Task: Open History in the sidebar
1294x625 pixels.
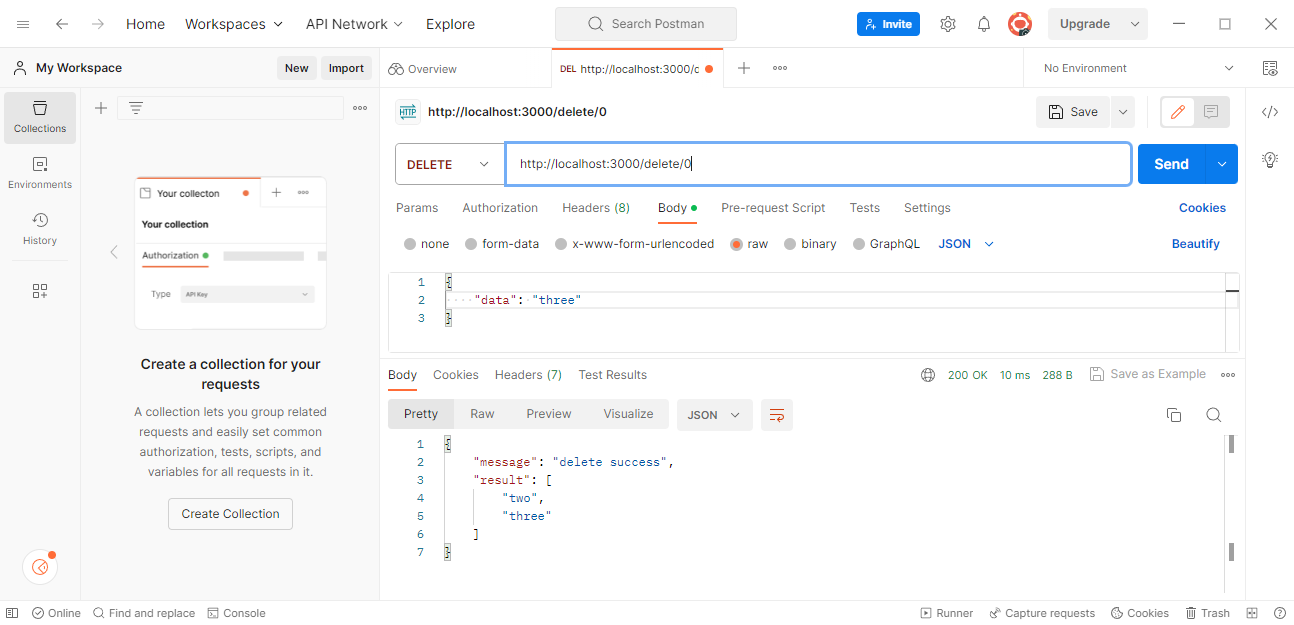Action: coord(40,229)
